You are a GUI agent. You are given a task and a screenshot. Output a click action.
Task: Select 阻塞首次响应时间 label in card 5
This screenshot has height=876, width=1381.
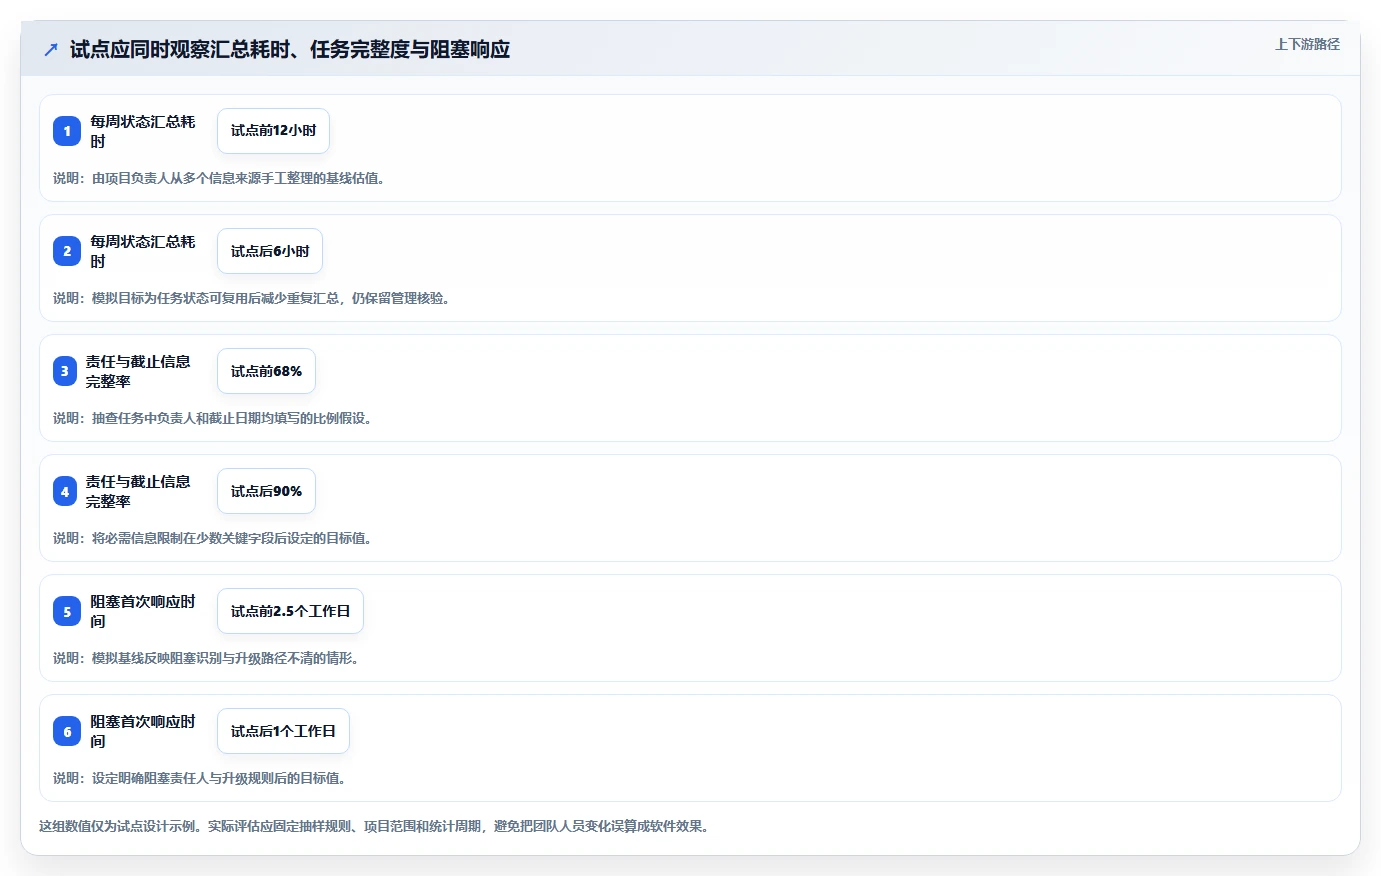(x=143, y=611)
